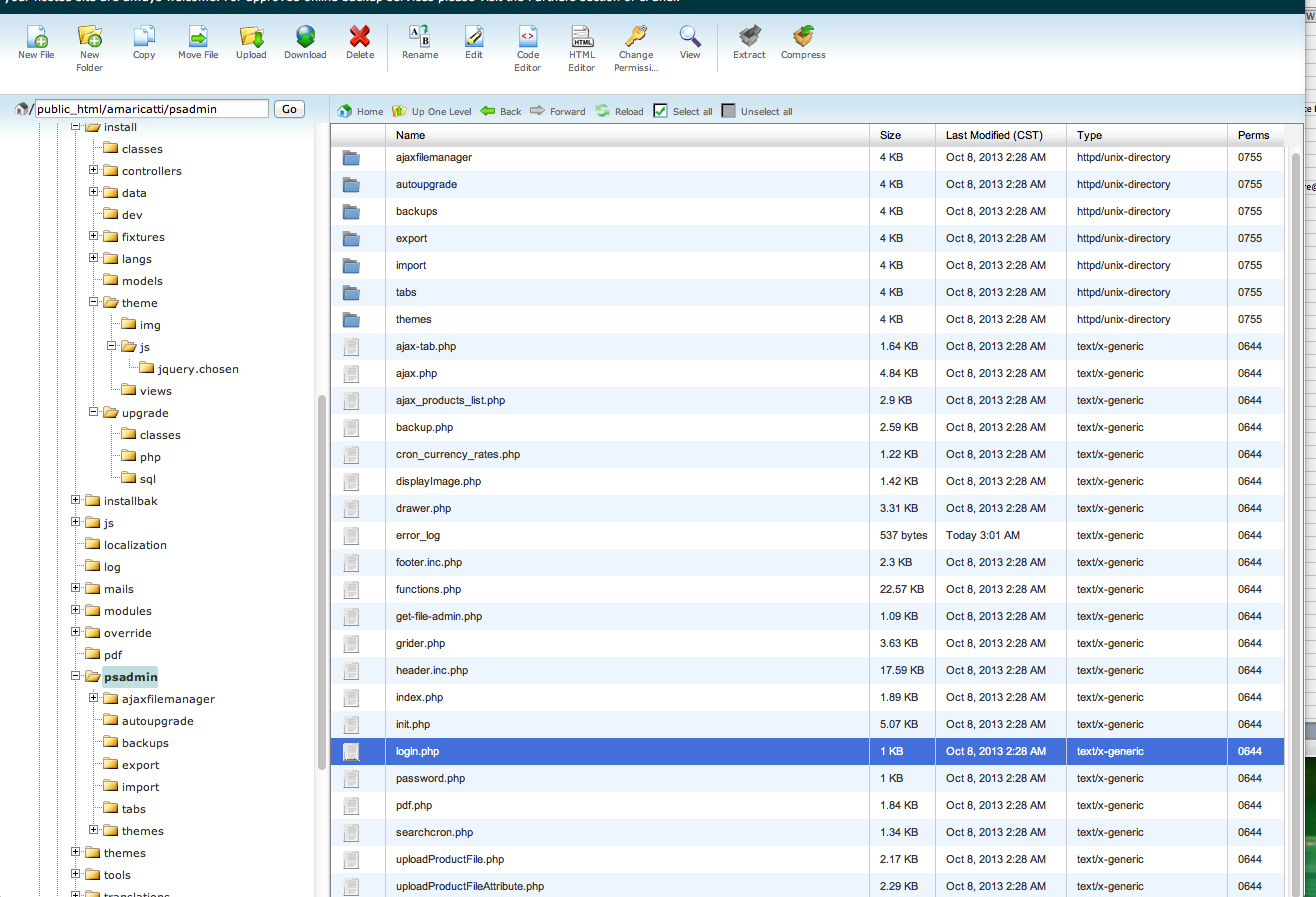Select functions.php in file list
1316x897 pixels.
(x=807, y=589)
